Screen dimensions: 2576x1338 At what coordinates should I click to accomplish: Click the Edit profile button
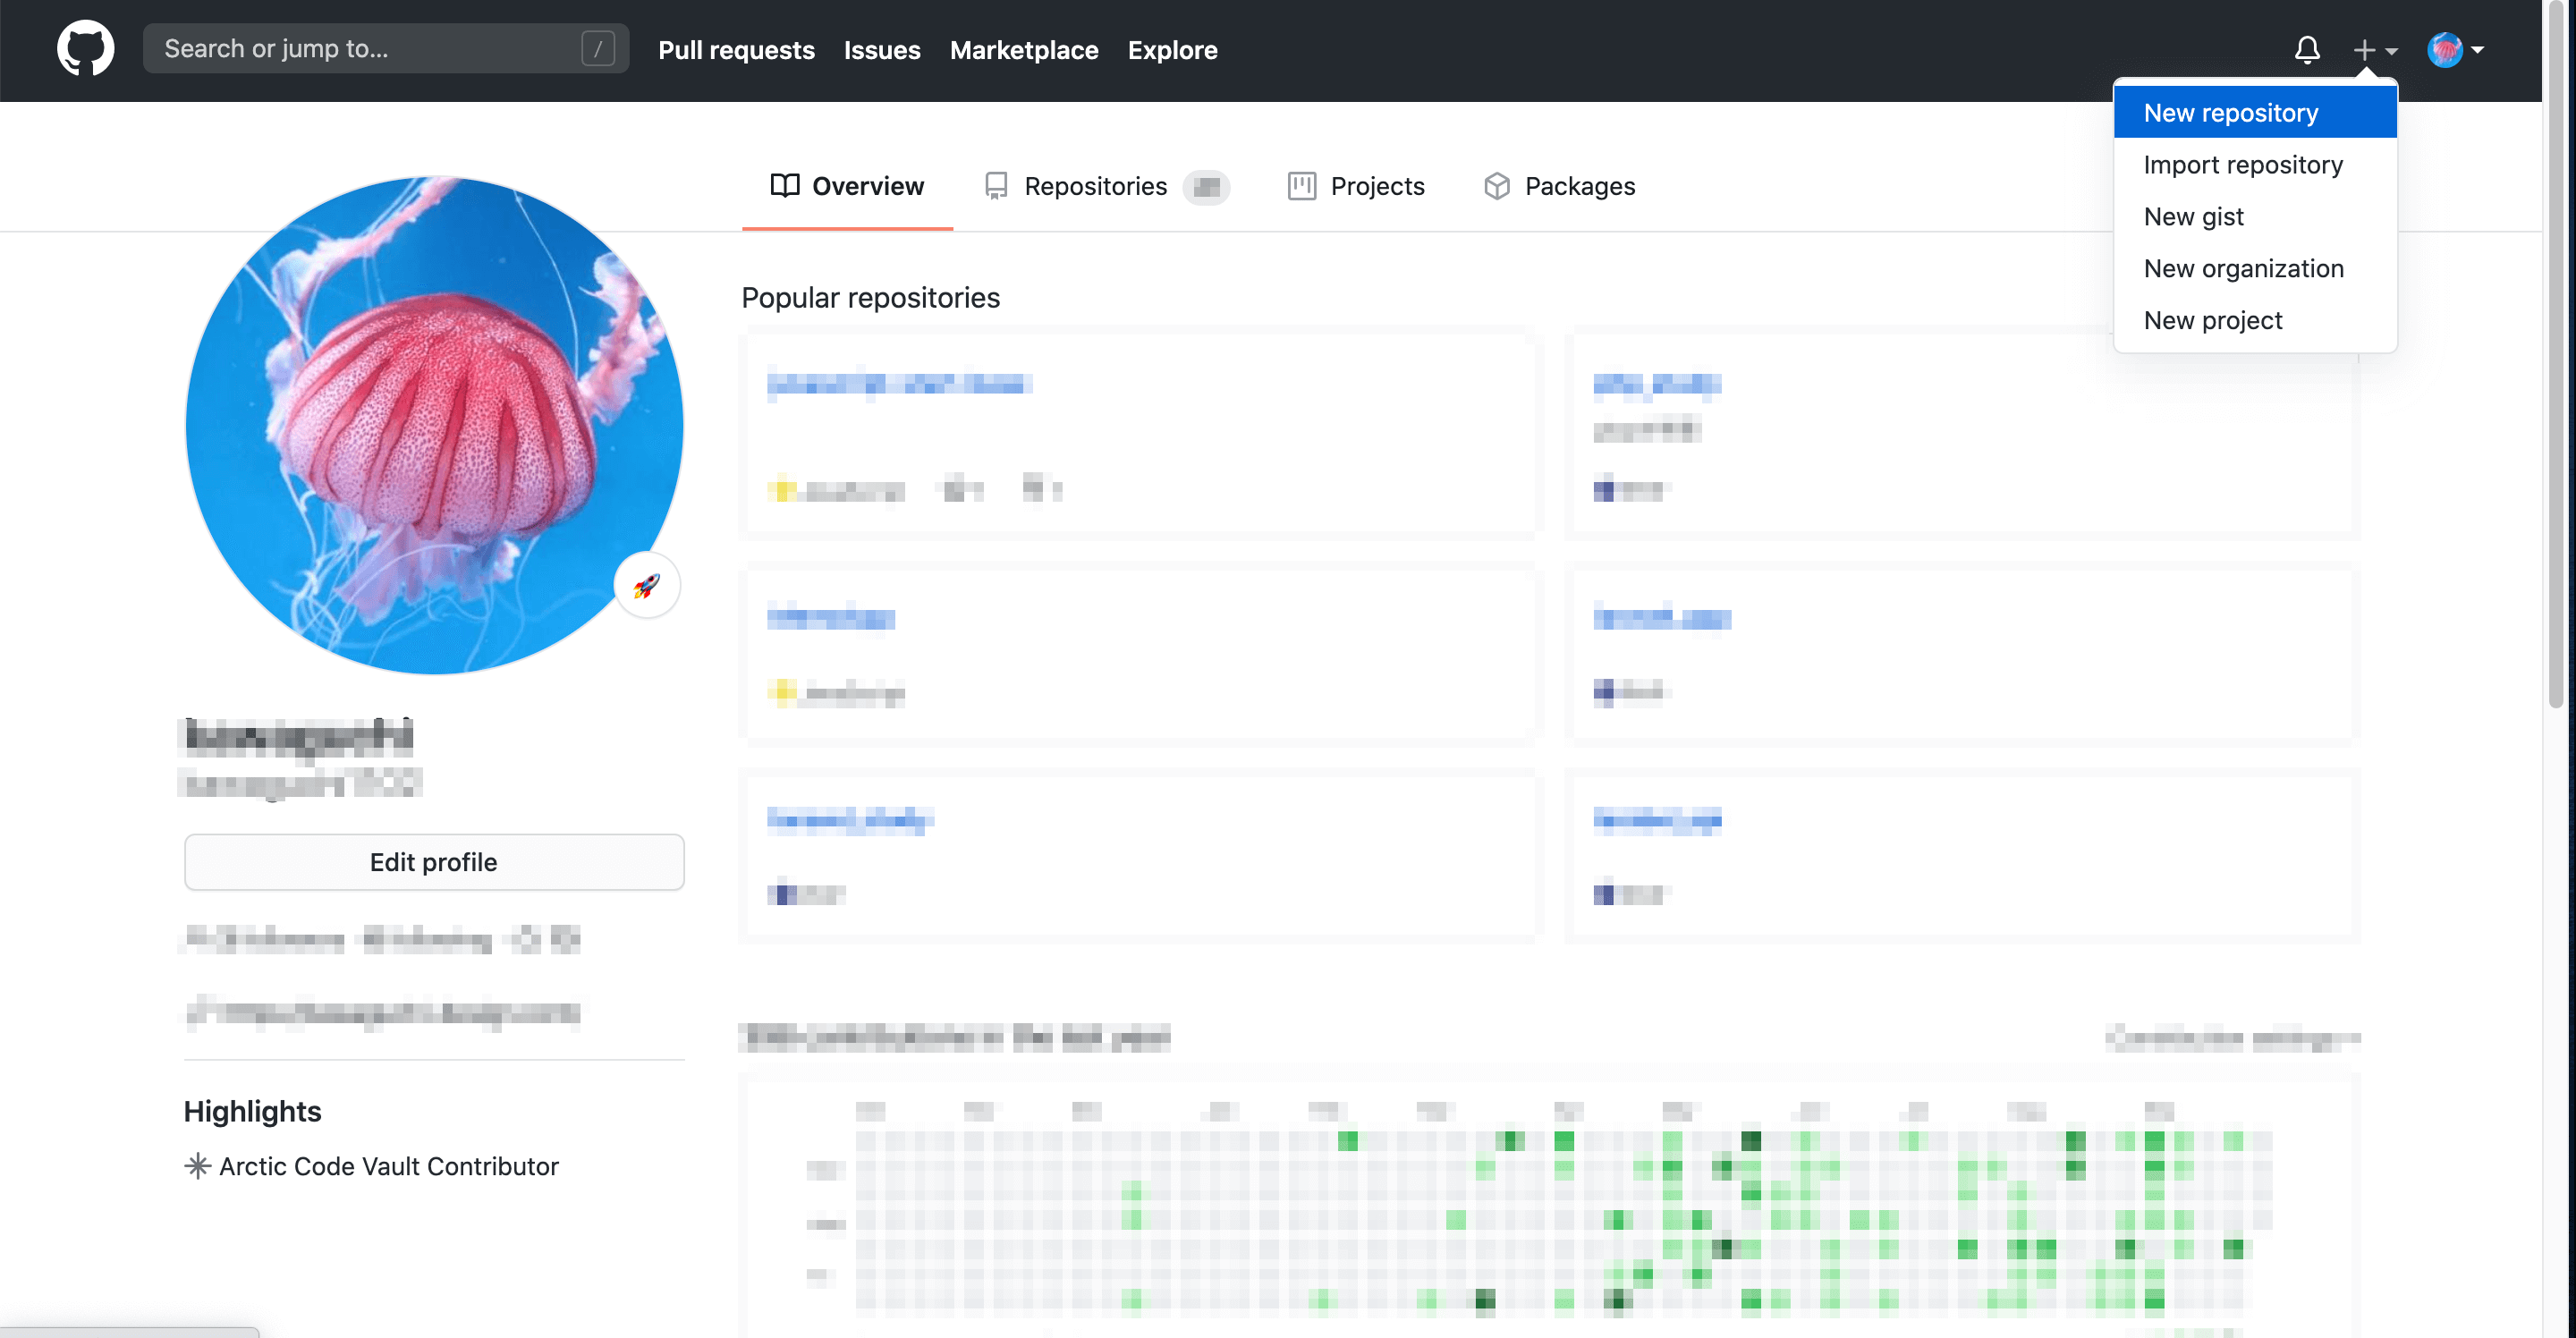433,862
